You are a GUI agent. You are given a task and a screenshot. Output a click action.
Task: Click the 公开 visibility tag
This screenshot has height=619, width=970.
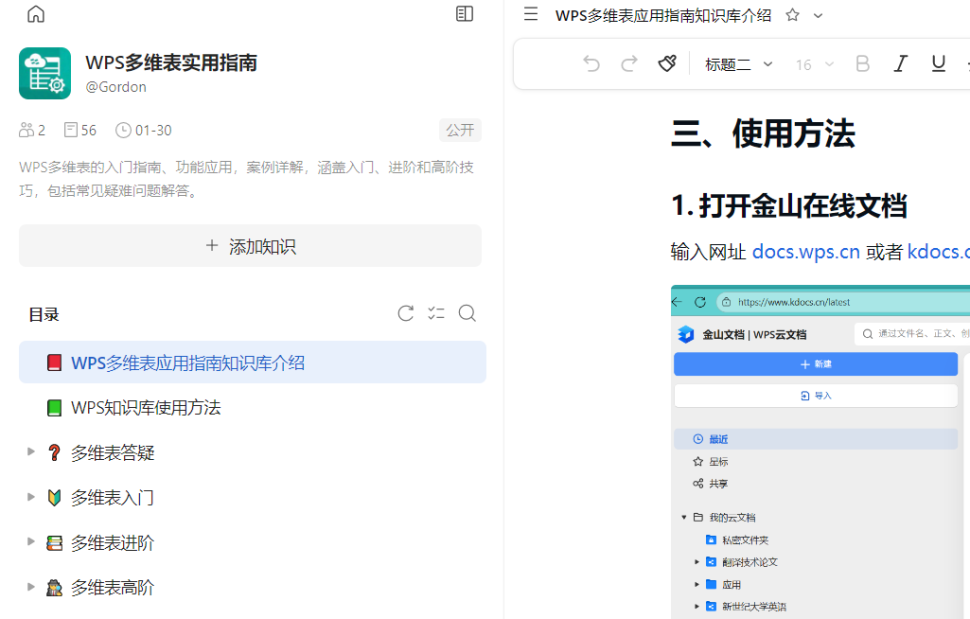coord(460,130)
